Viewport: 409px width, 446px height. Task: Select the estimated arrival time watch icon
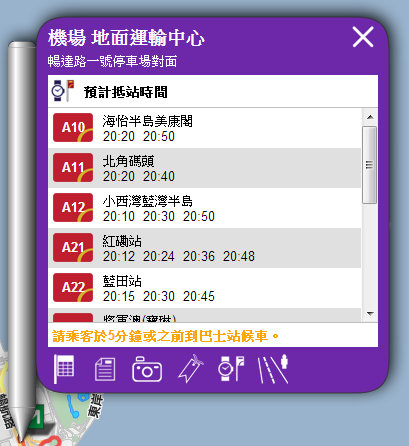(x=231, y=369)
